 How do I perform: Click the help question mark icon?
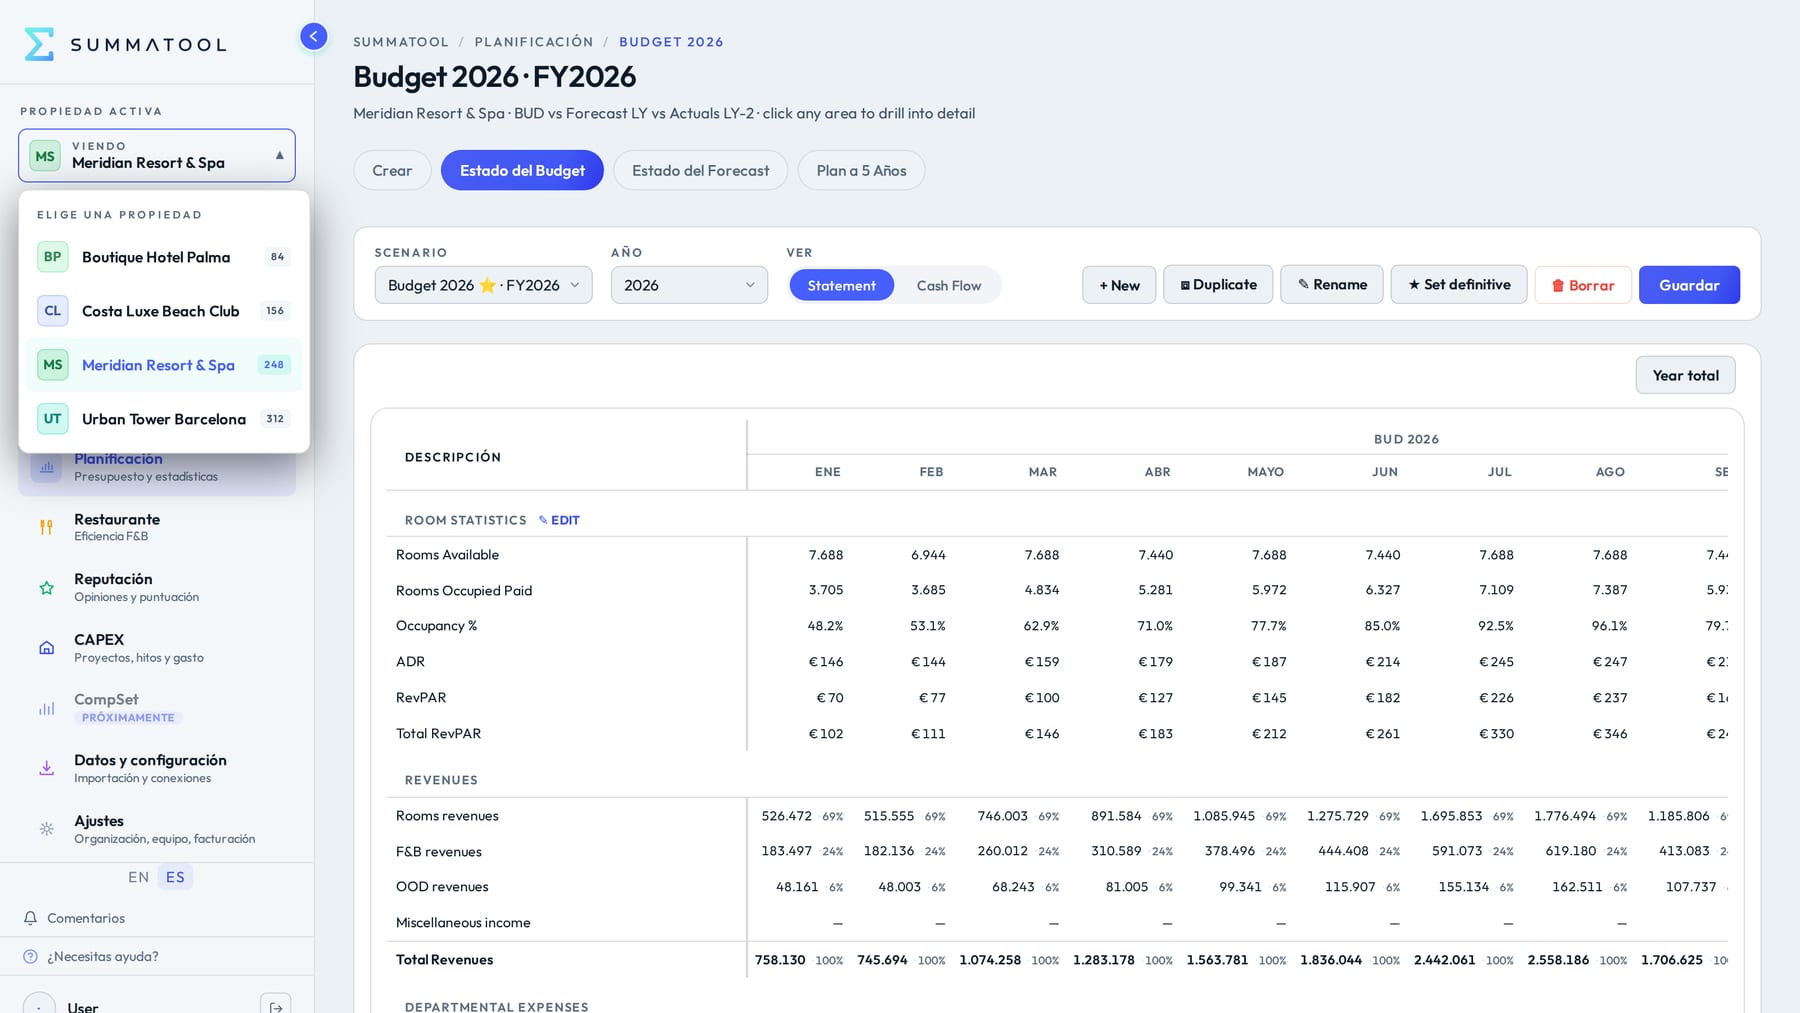[x=30, y=957]
